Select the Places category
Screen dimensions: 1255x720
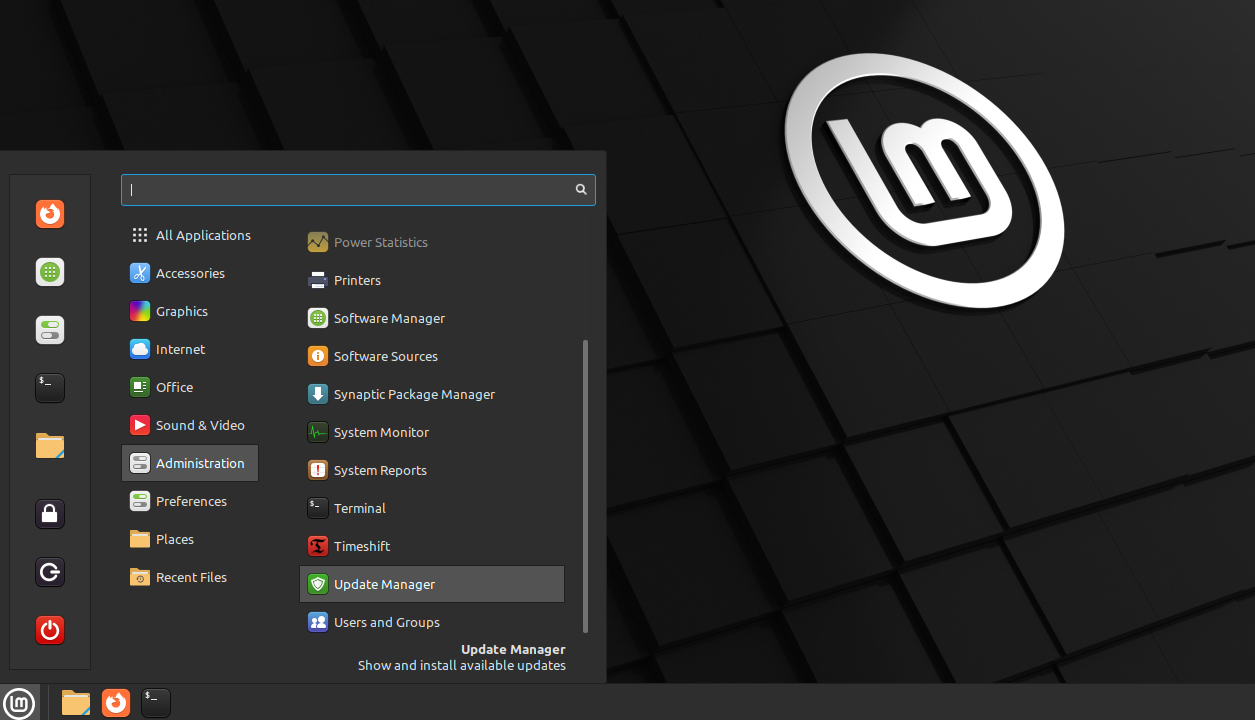click(190, 539)
